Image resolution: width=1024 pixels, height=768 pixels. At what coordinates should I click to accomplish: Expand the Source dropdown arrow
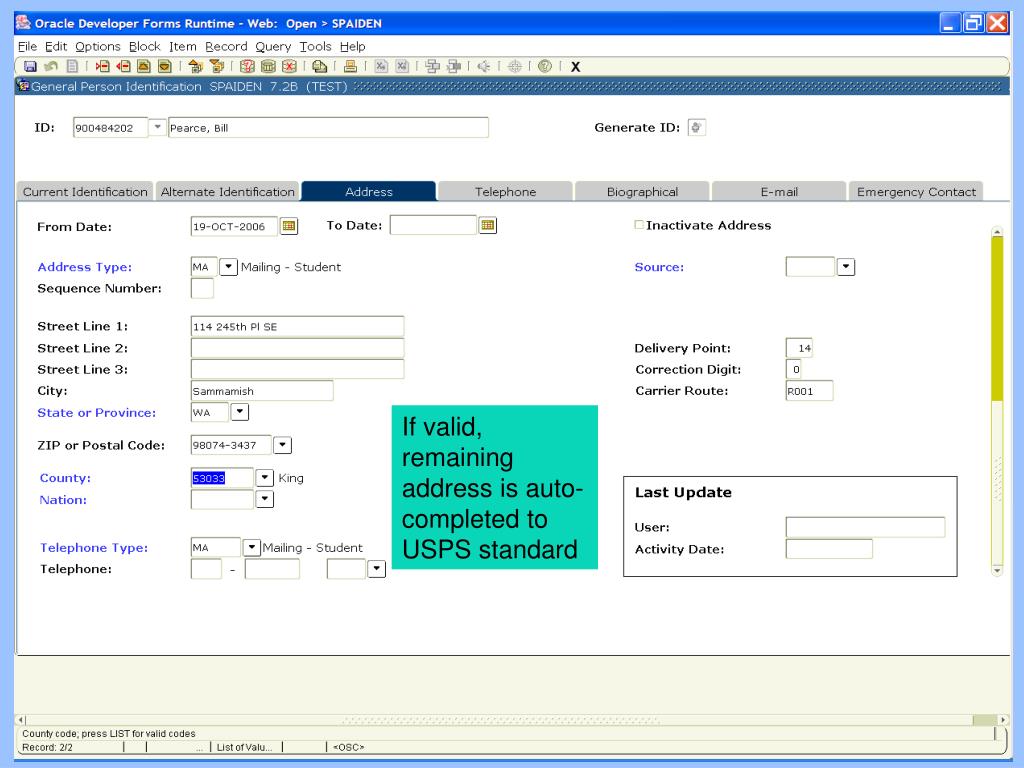click(x=846, y=266)
